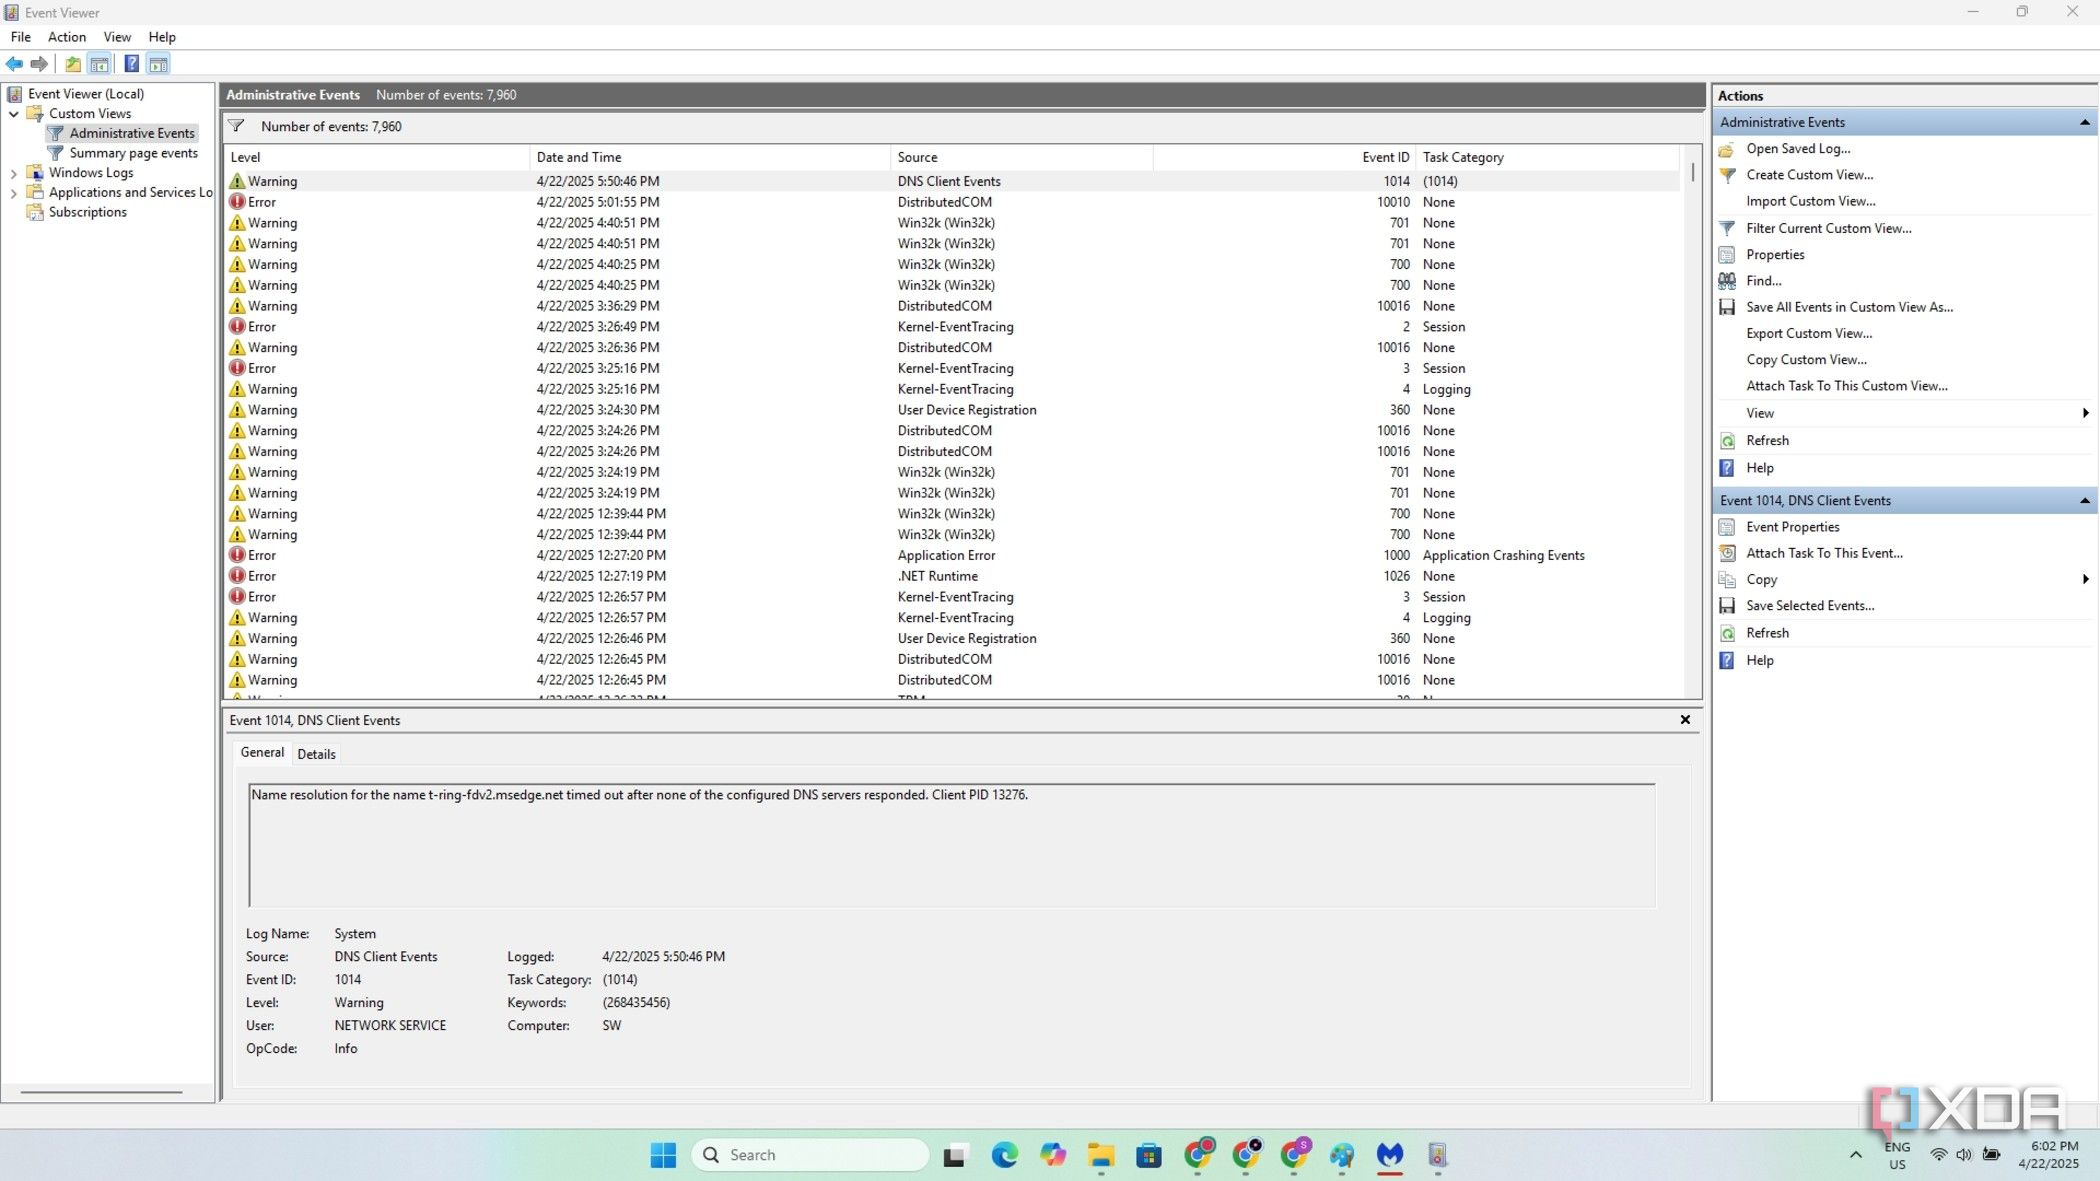Click Copy Custom View action
2100x1181 pixels.
[1806, 359]
